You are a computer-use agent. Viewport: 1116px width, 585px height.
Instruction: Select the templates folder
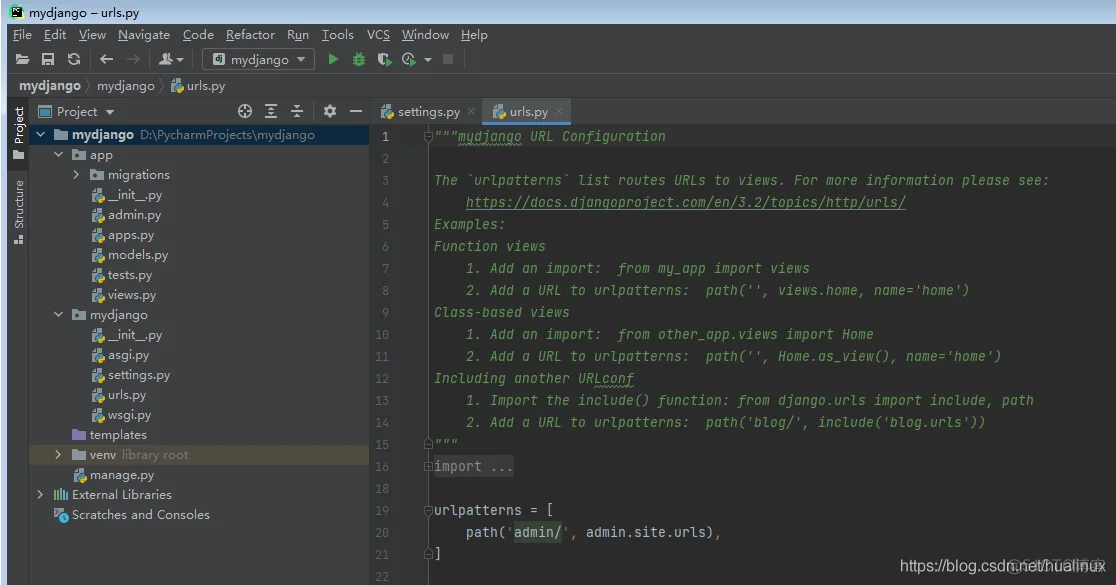coord(110,435)
